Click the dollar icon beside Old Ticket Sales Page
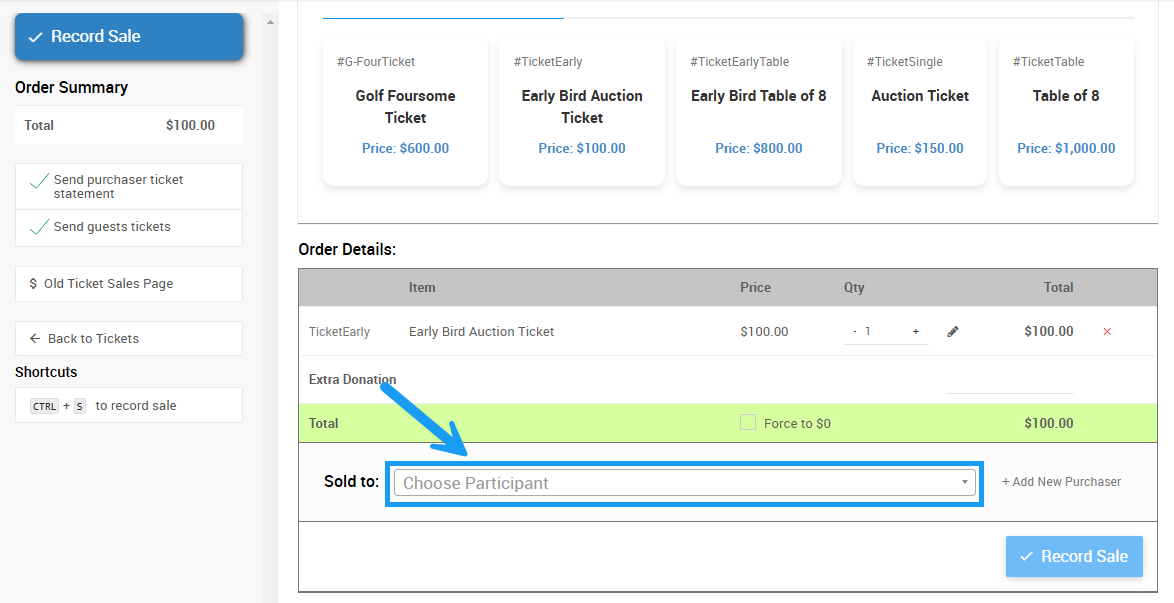Image resolution: width=1174 pixels, height=603 pixels. click(33, 284)
